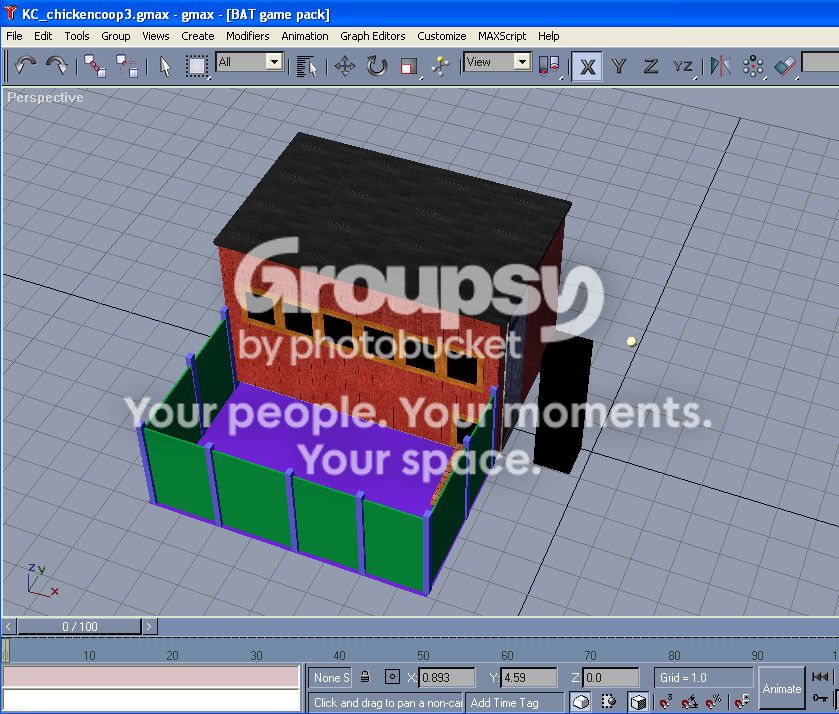This screenshot has height=714, width=839.
Task: Choose the Select Object arrow tool
Action: pyautogui.click(x=165, y=66)
